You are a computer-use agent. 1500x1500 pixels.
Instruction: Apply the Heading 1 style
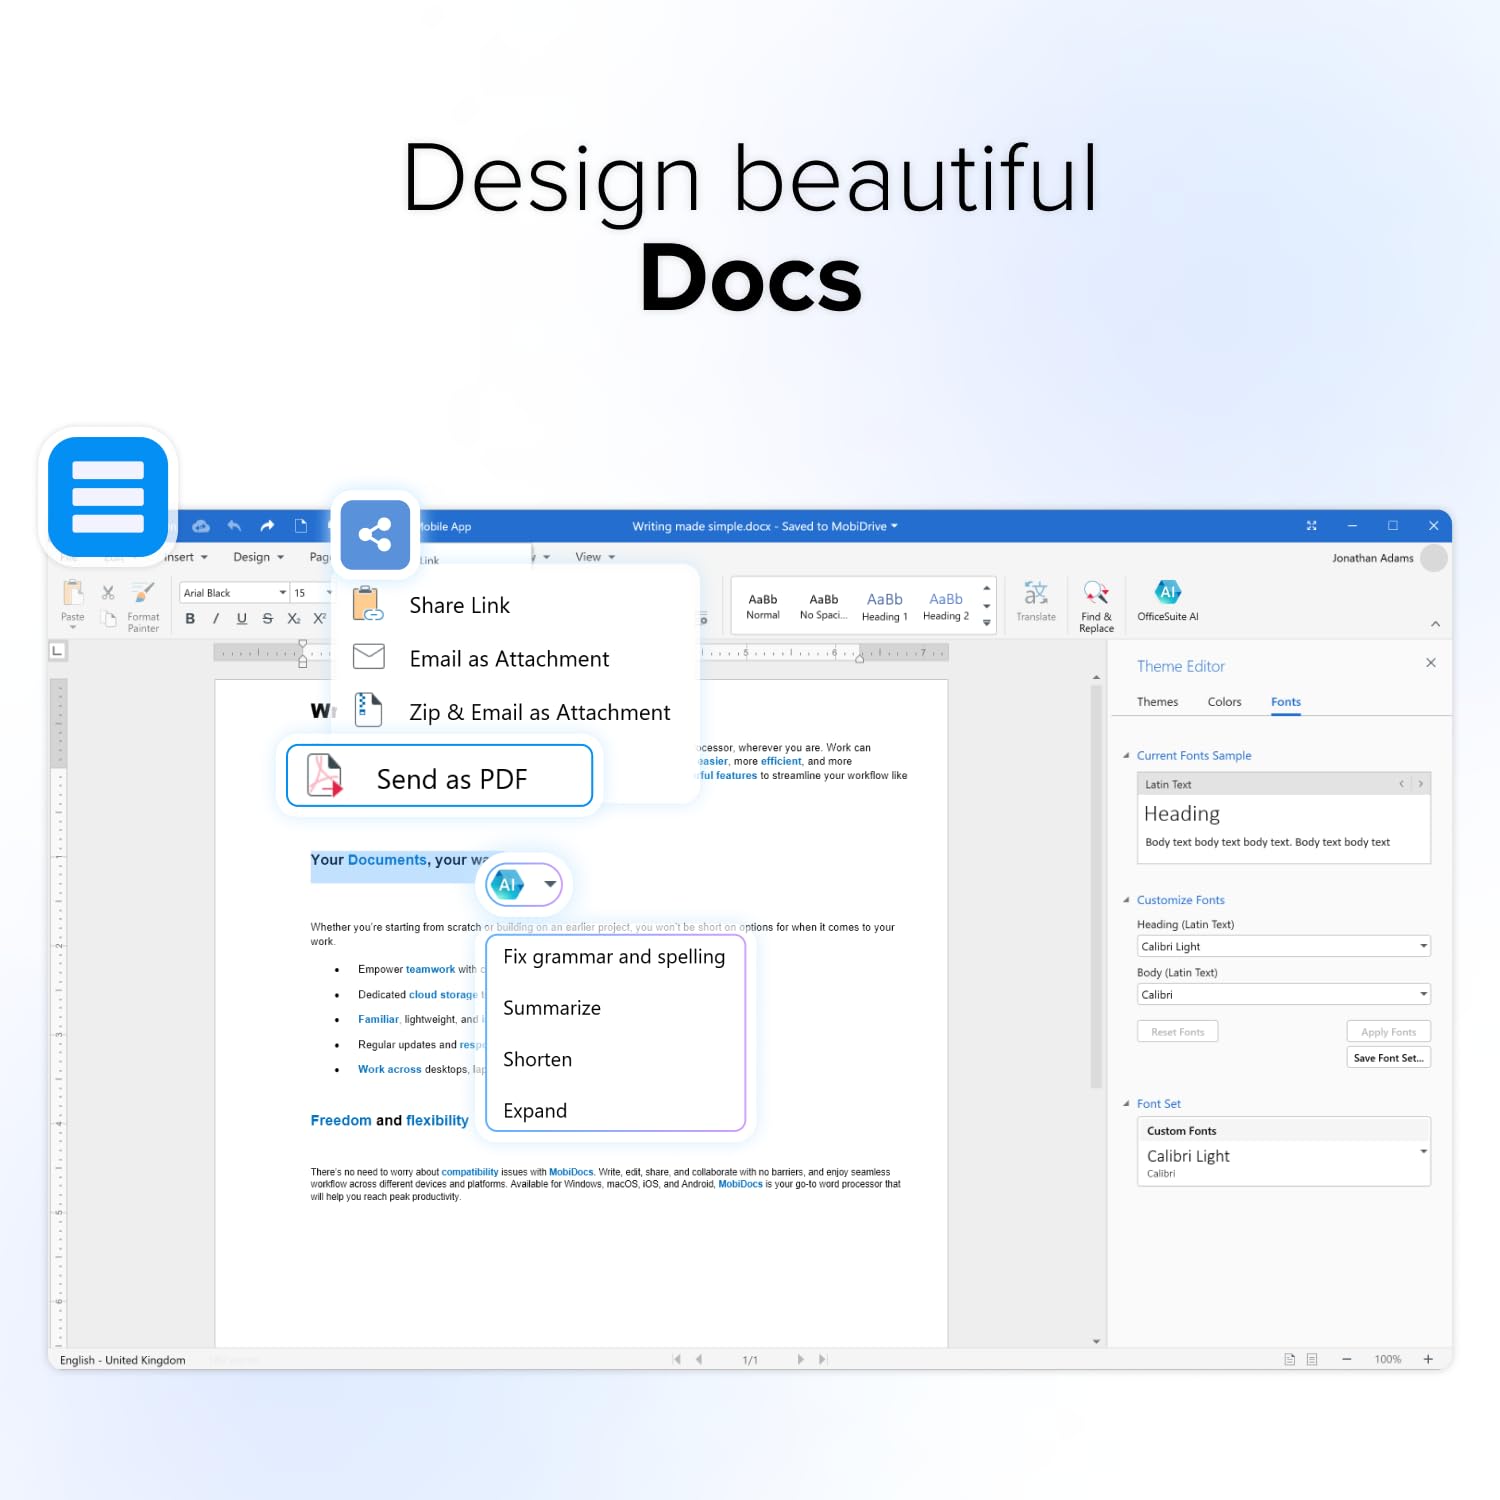coord(885,606)
